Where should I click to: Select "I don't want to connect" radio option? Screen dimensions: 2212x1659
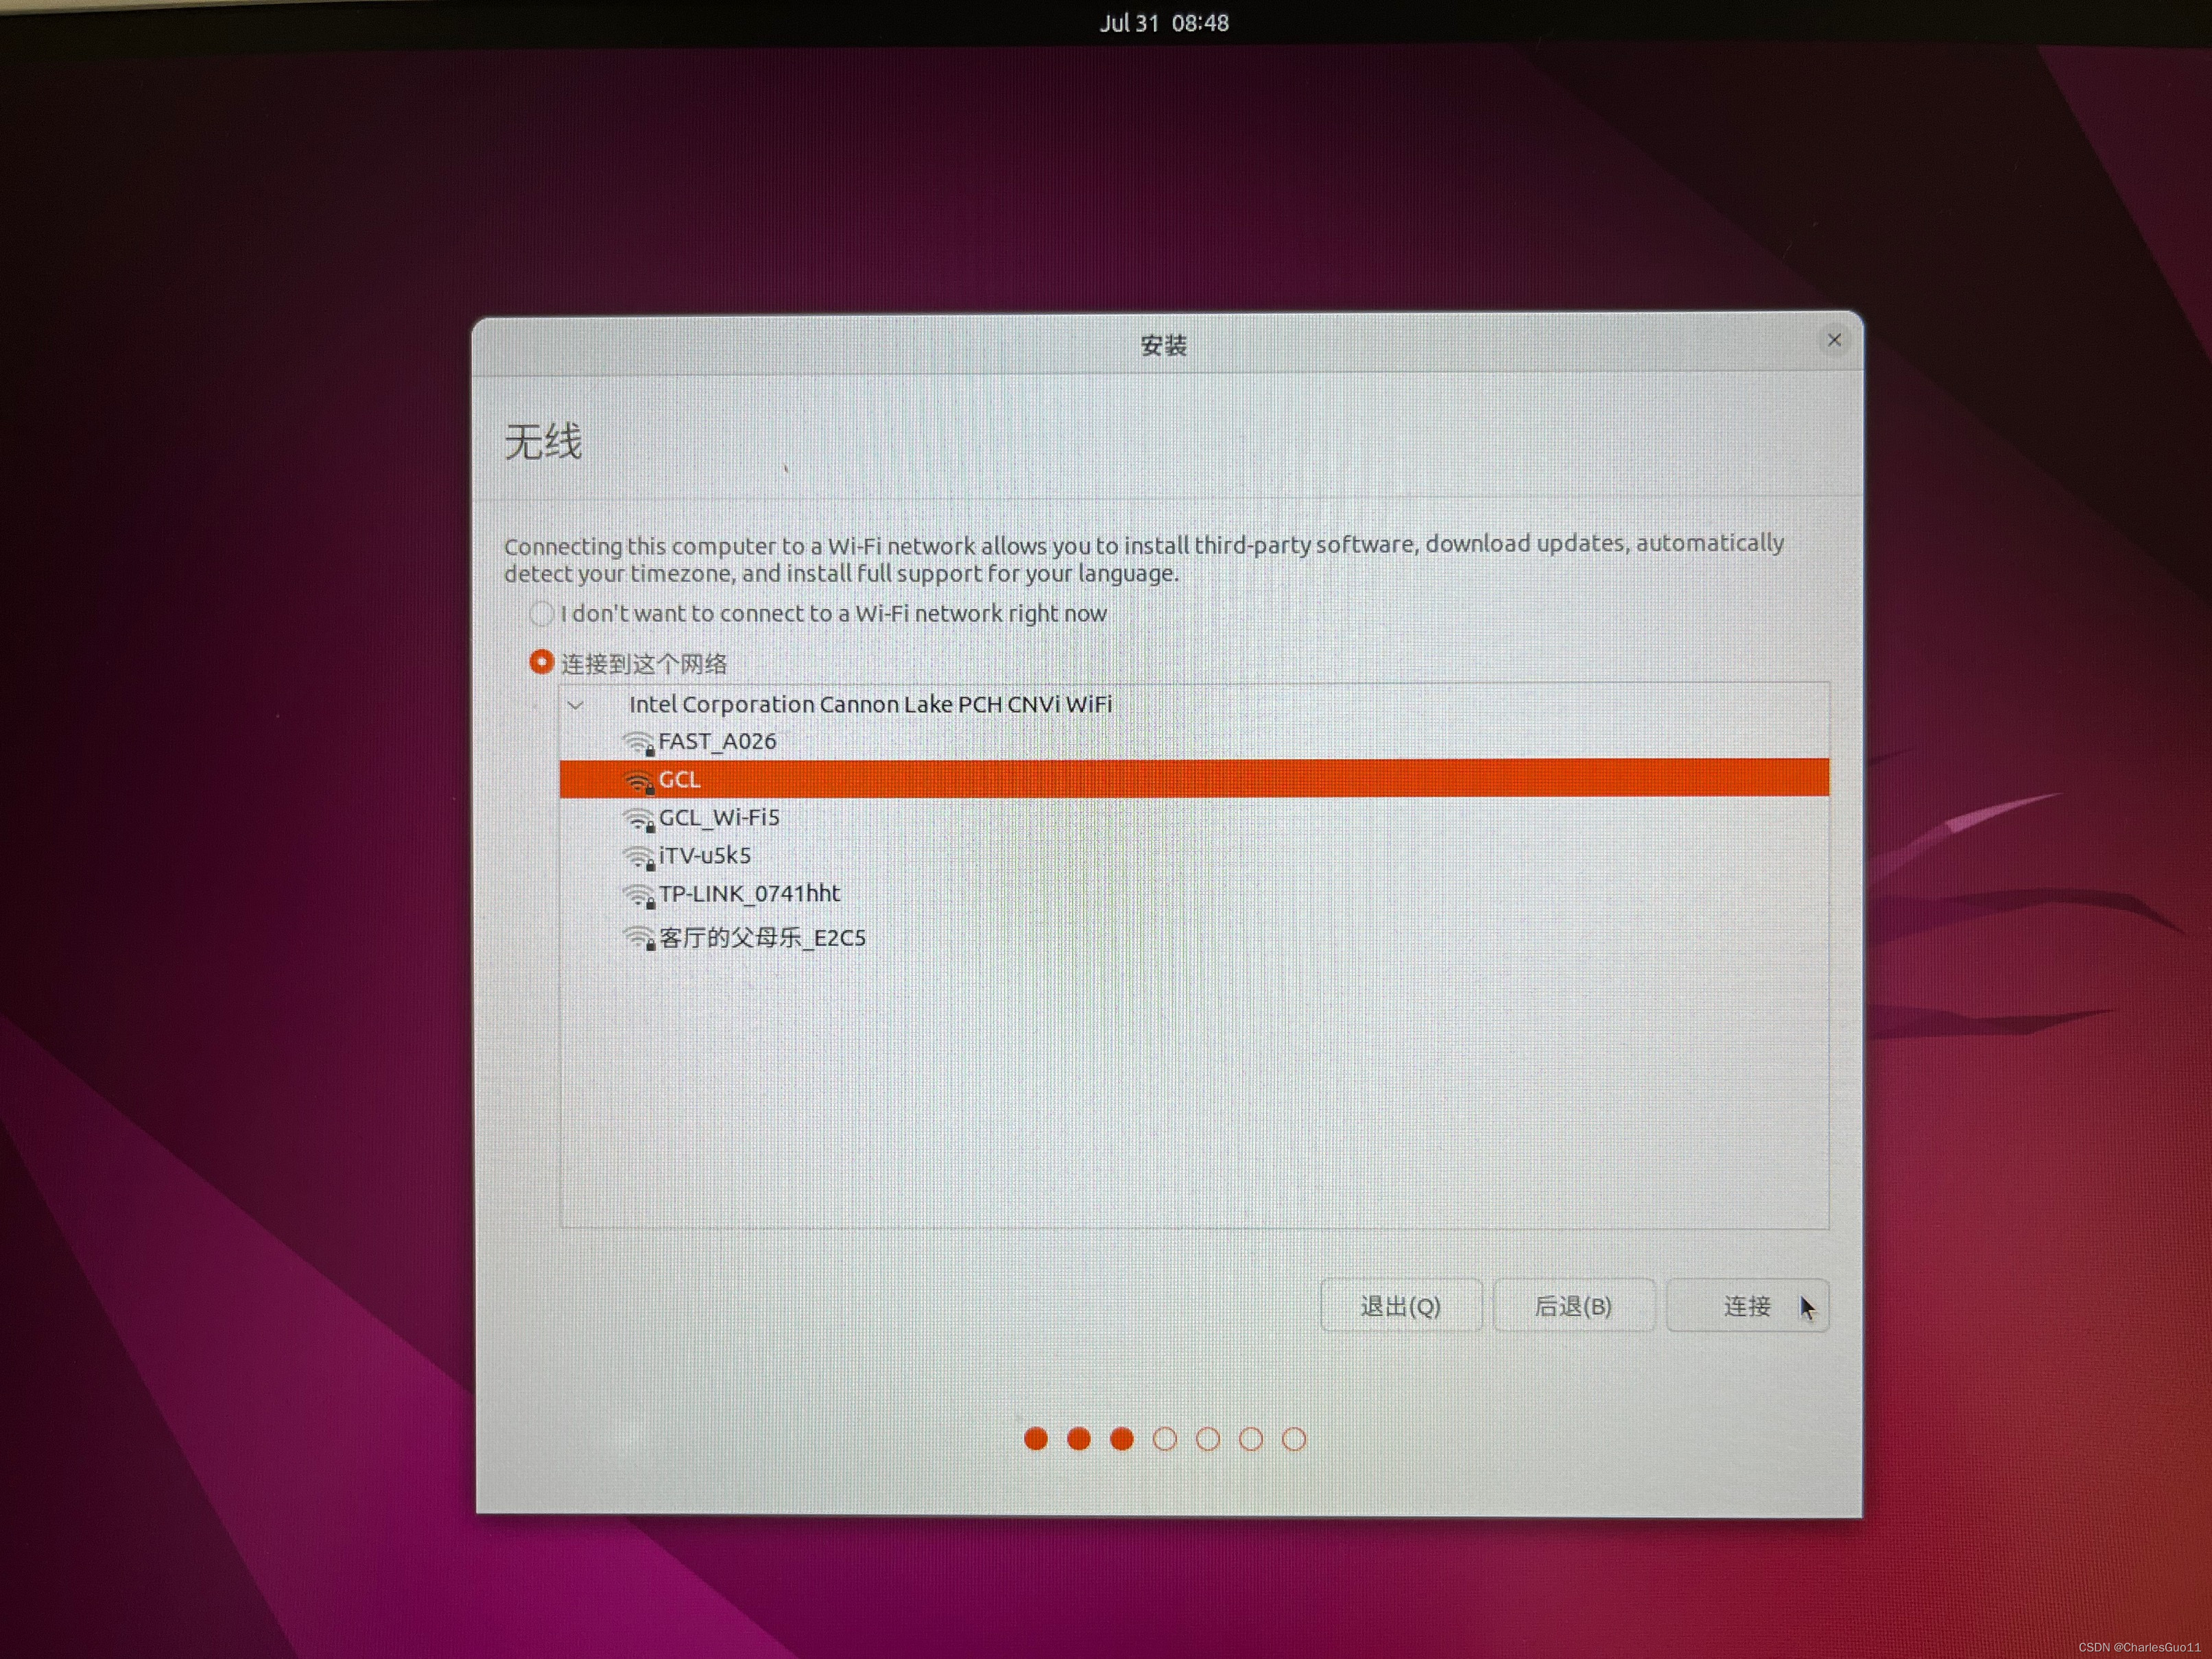point(542,613)
